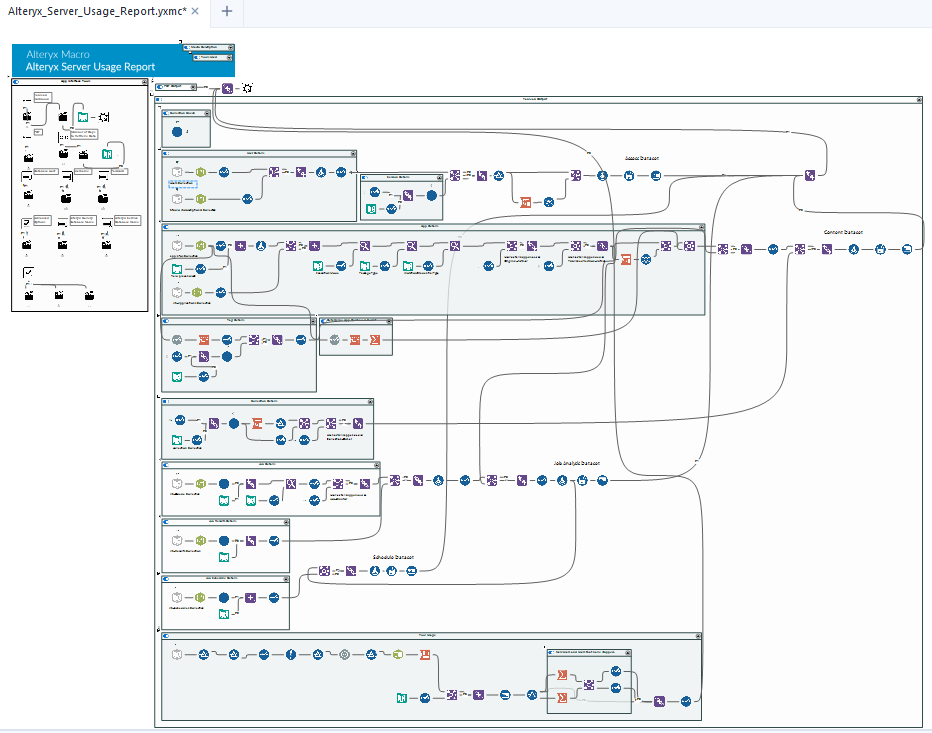
Task: Select the purple tool beside the gear output
Action: coord(227,88)
